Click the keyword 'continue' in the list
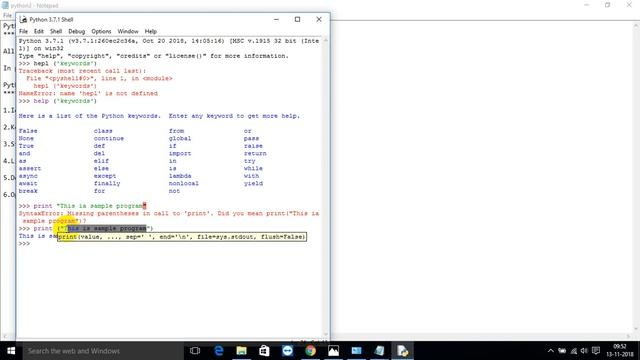The height and width of the screenshot is (360, 640). pos(109,138)
